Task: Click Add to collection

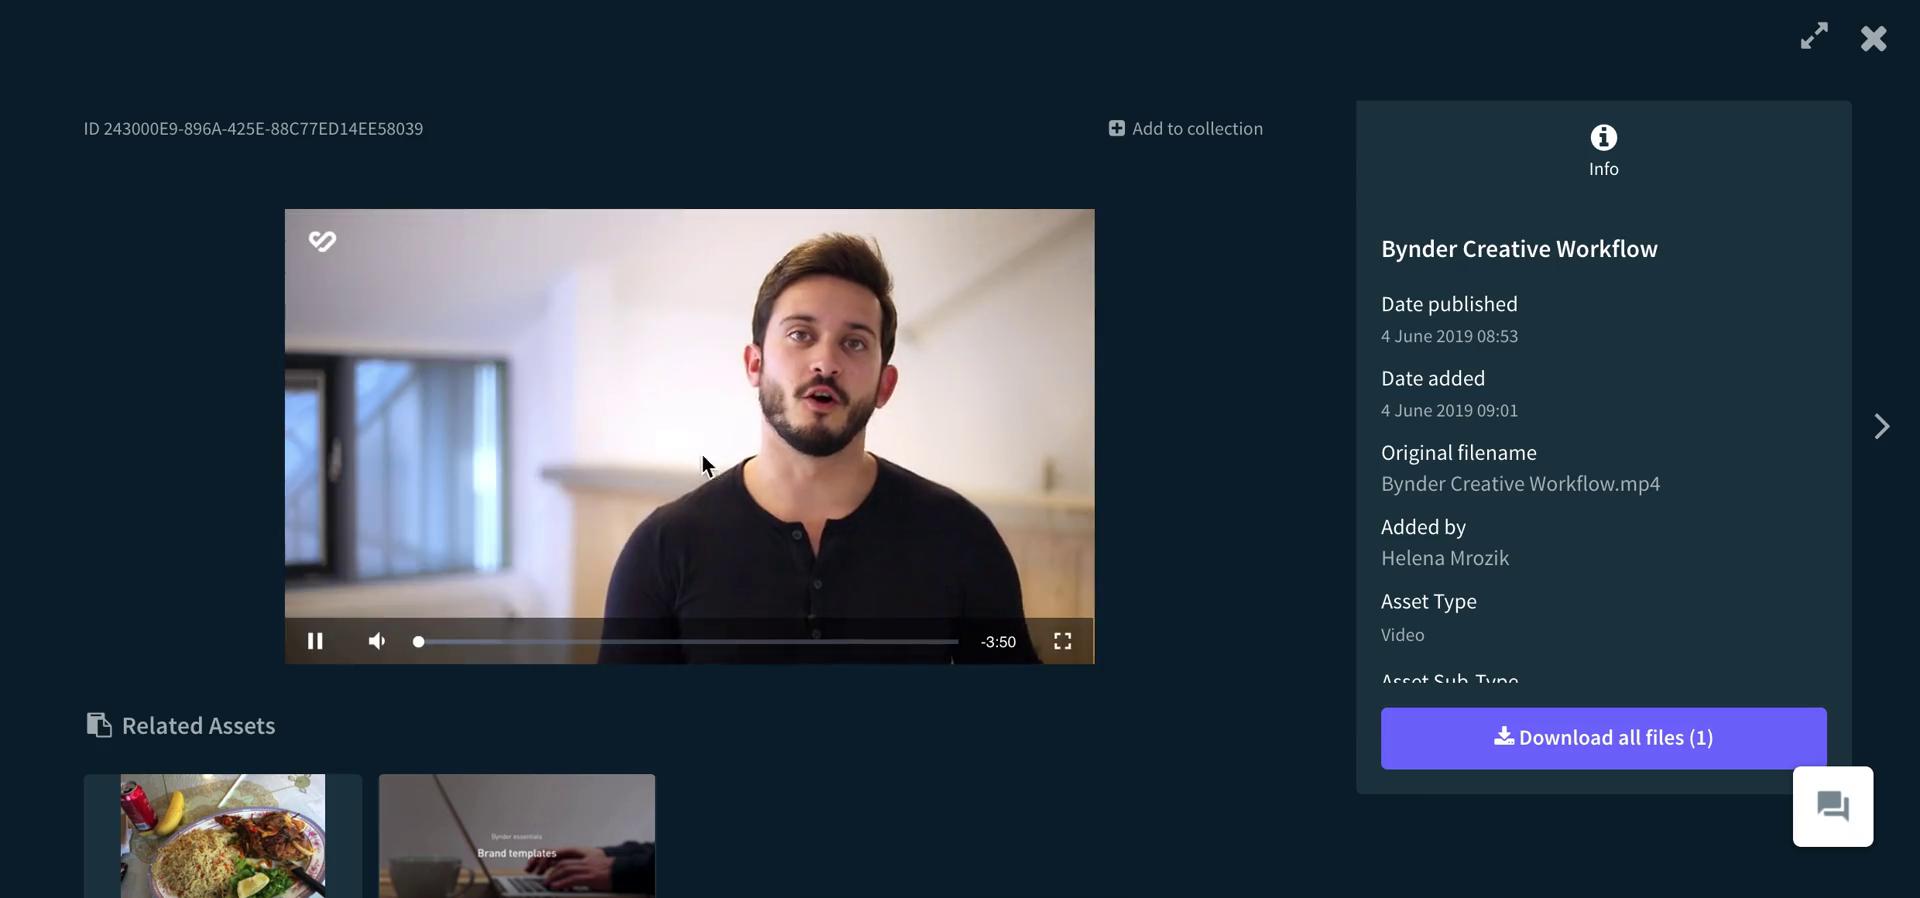Action: (1186, 128)
